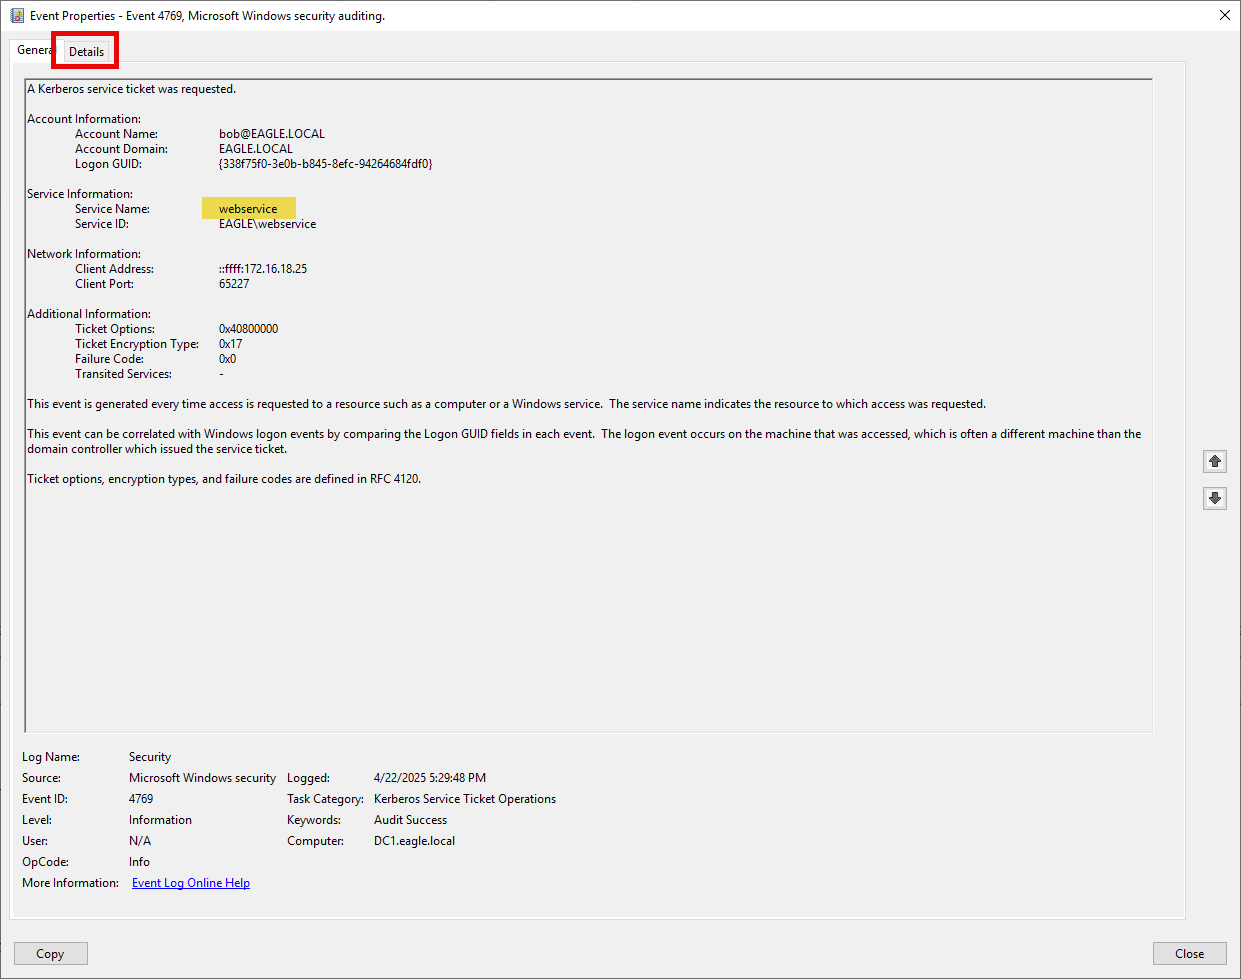Click the Ticket Options value 0x40800000
This screenshot has width=1241, height=980.
248,329
